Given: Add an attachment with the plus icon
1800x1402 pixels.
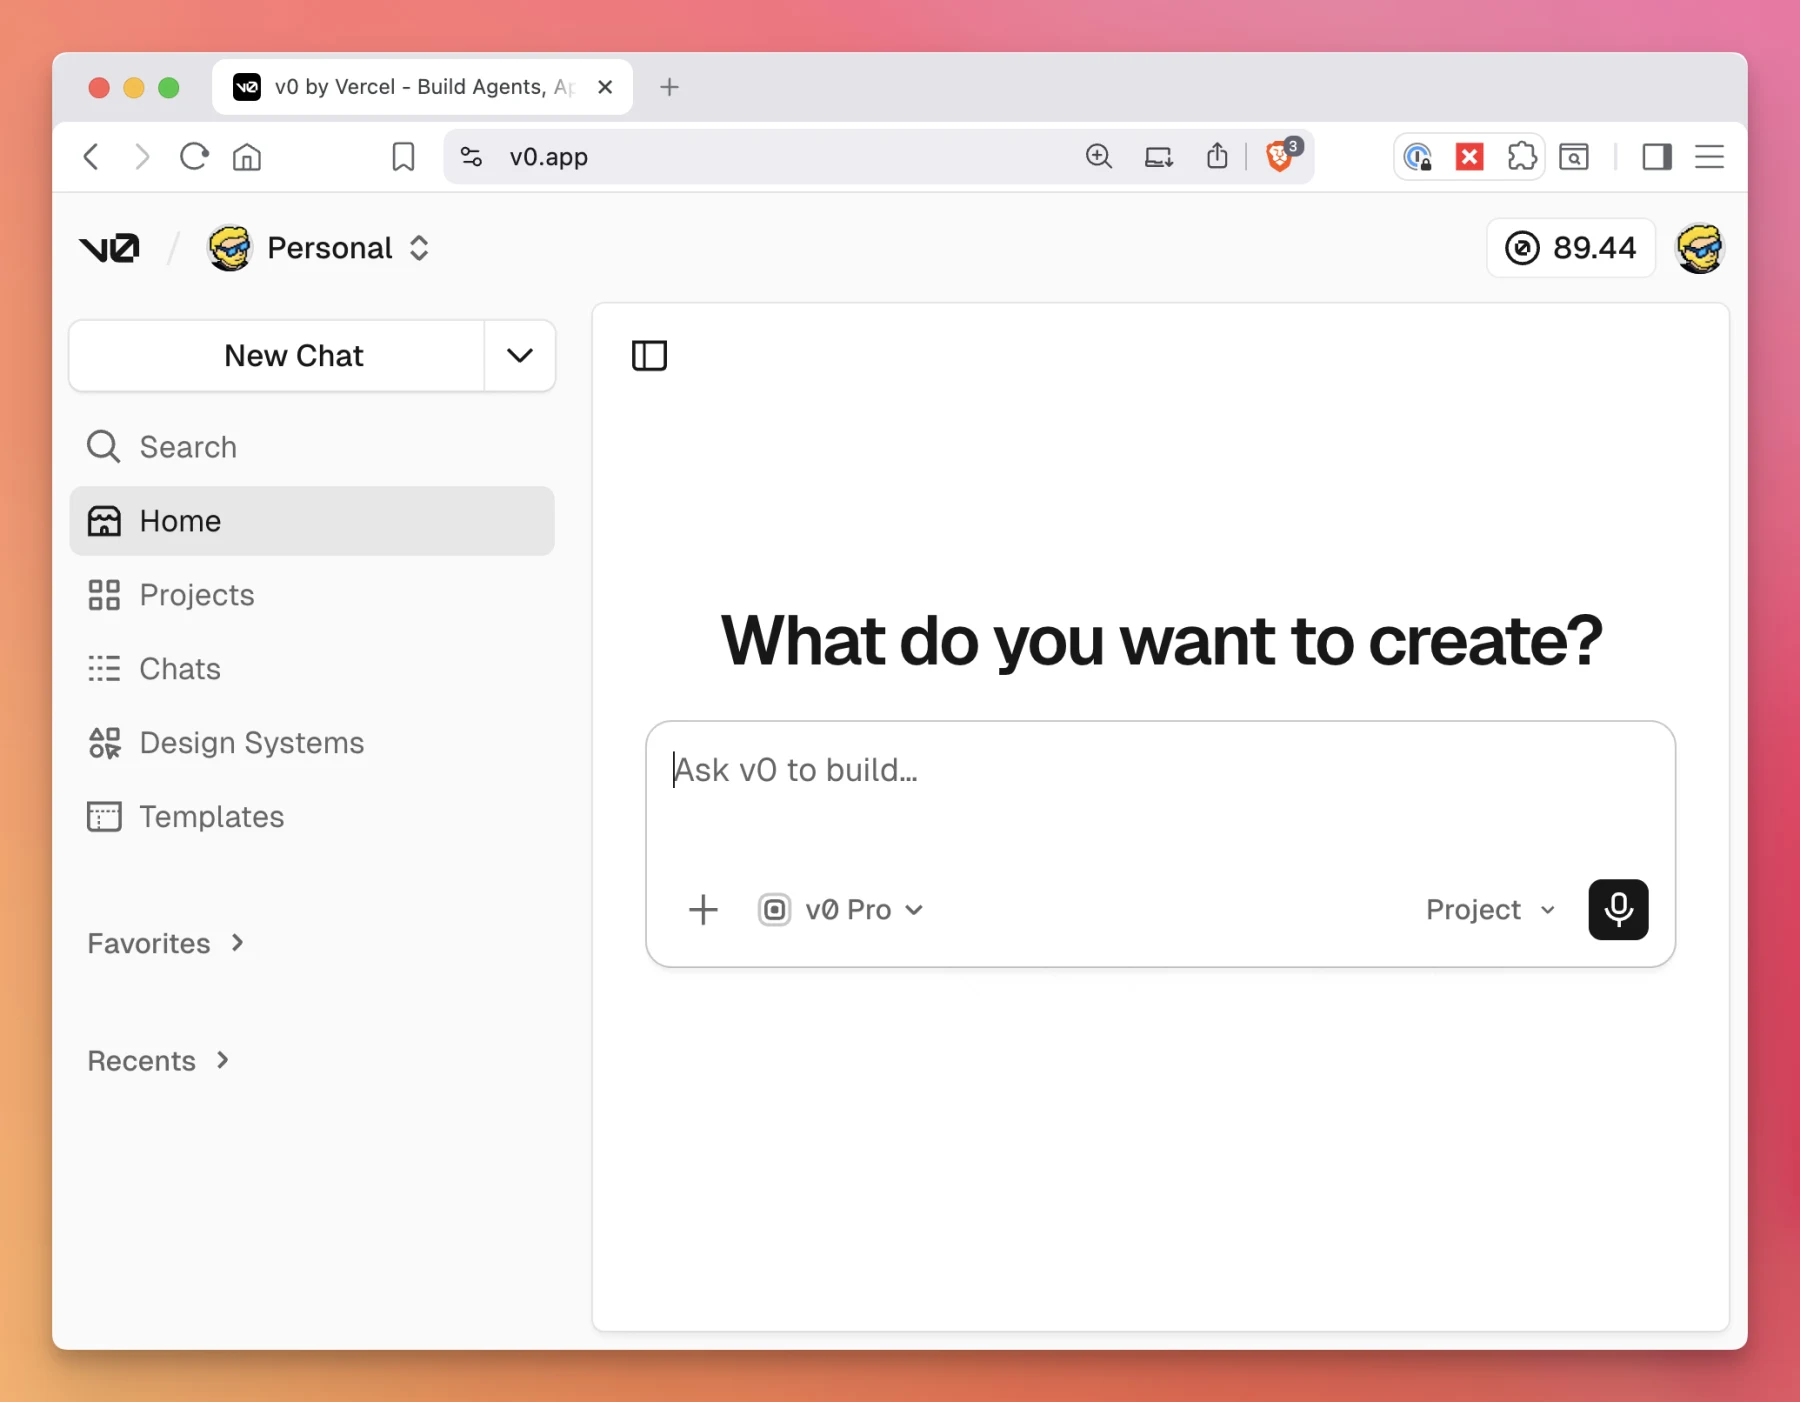Looking at the screenshot, I should (703, 909).
